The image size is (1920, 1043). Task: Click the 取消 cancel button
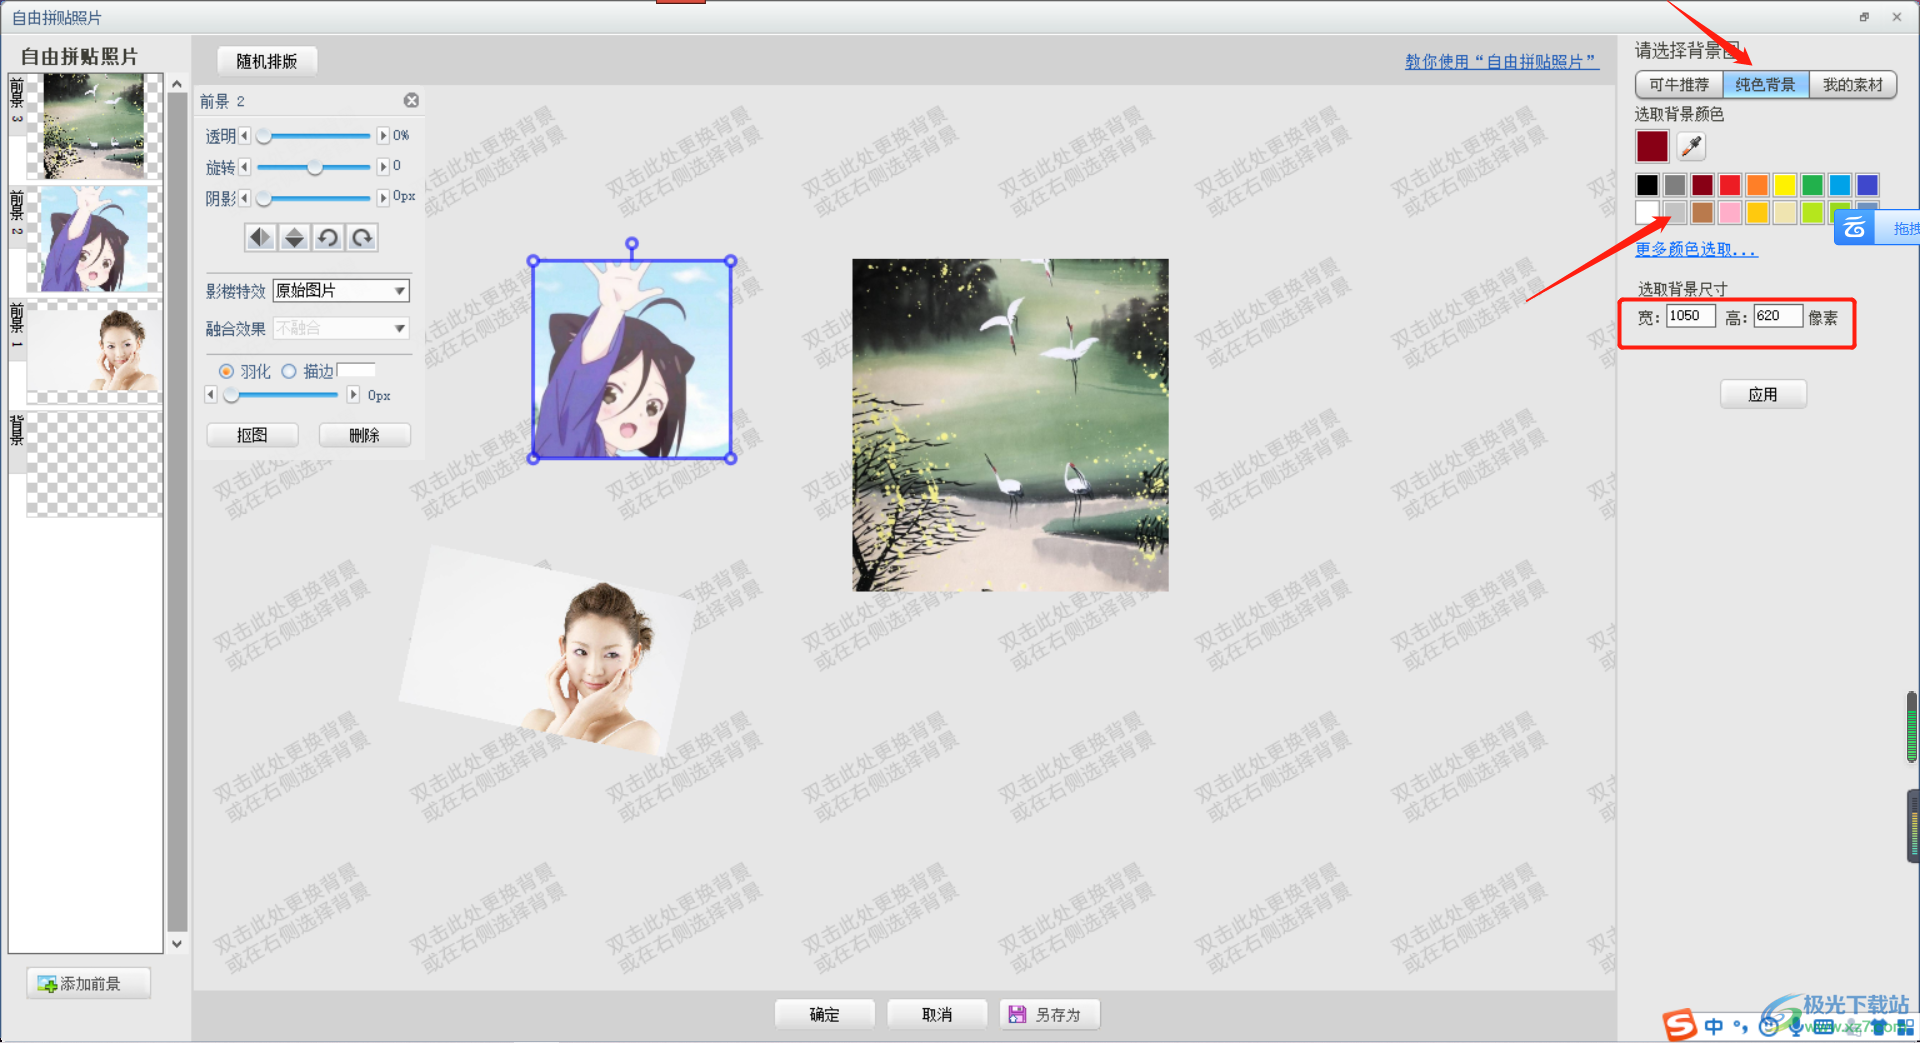pyautogui.click(x=937, y=1014)
